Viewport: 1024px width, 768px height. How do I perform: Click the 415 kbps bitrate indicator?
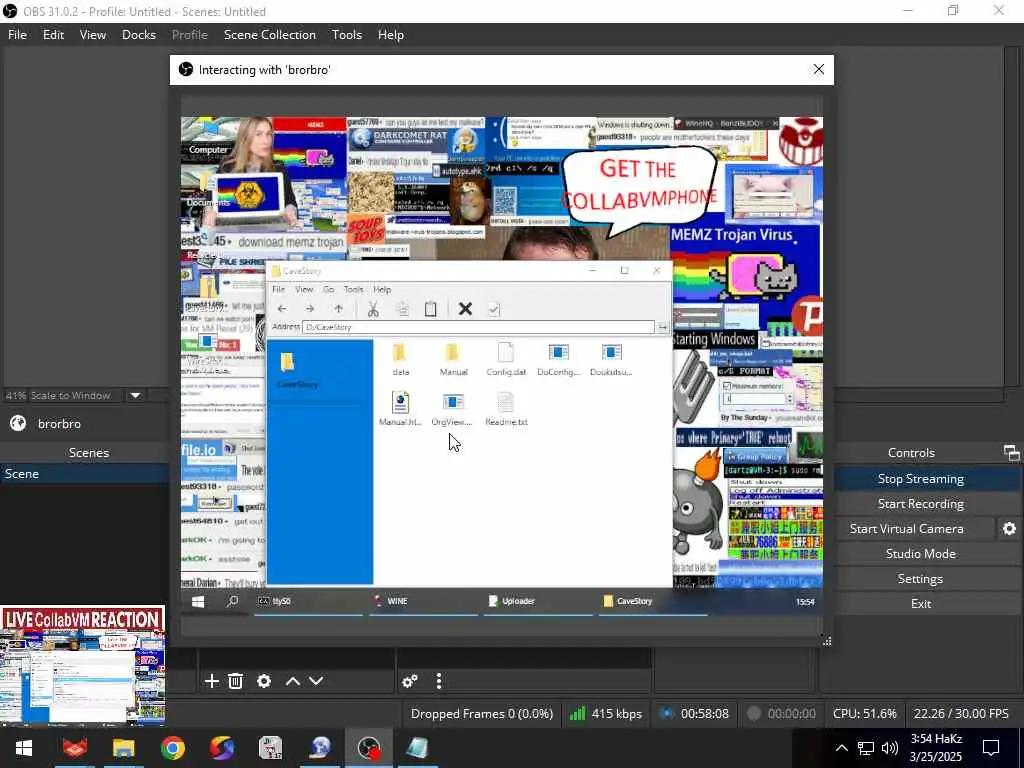606,714
